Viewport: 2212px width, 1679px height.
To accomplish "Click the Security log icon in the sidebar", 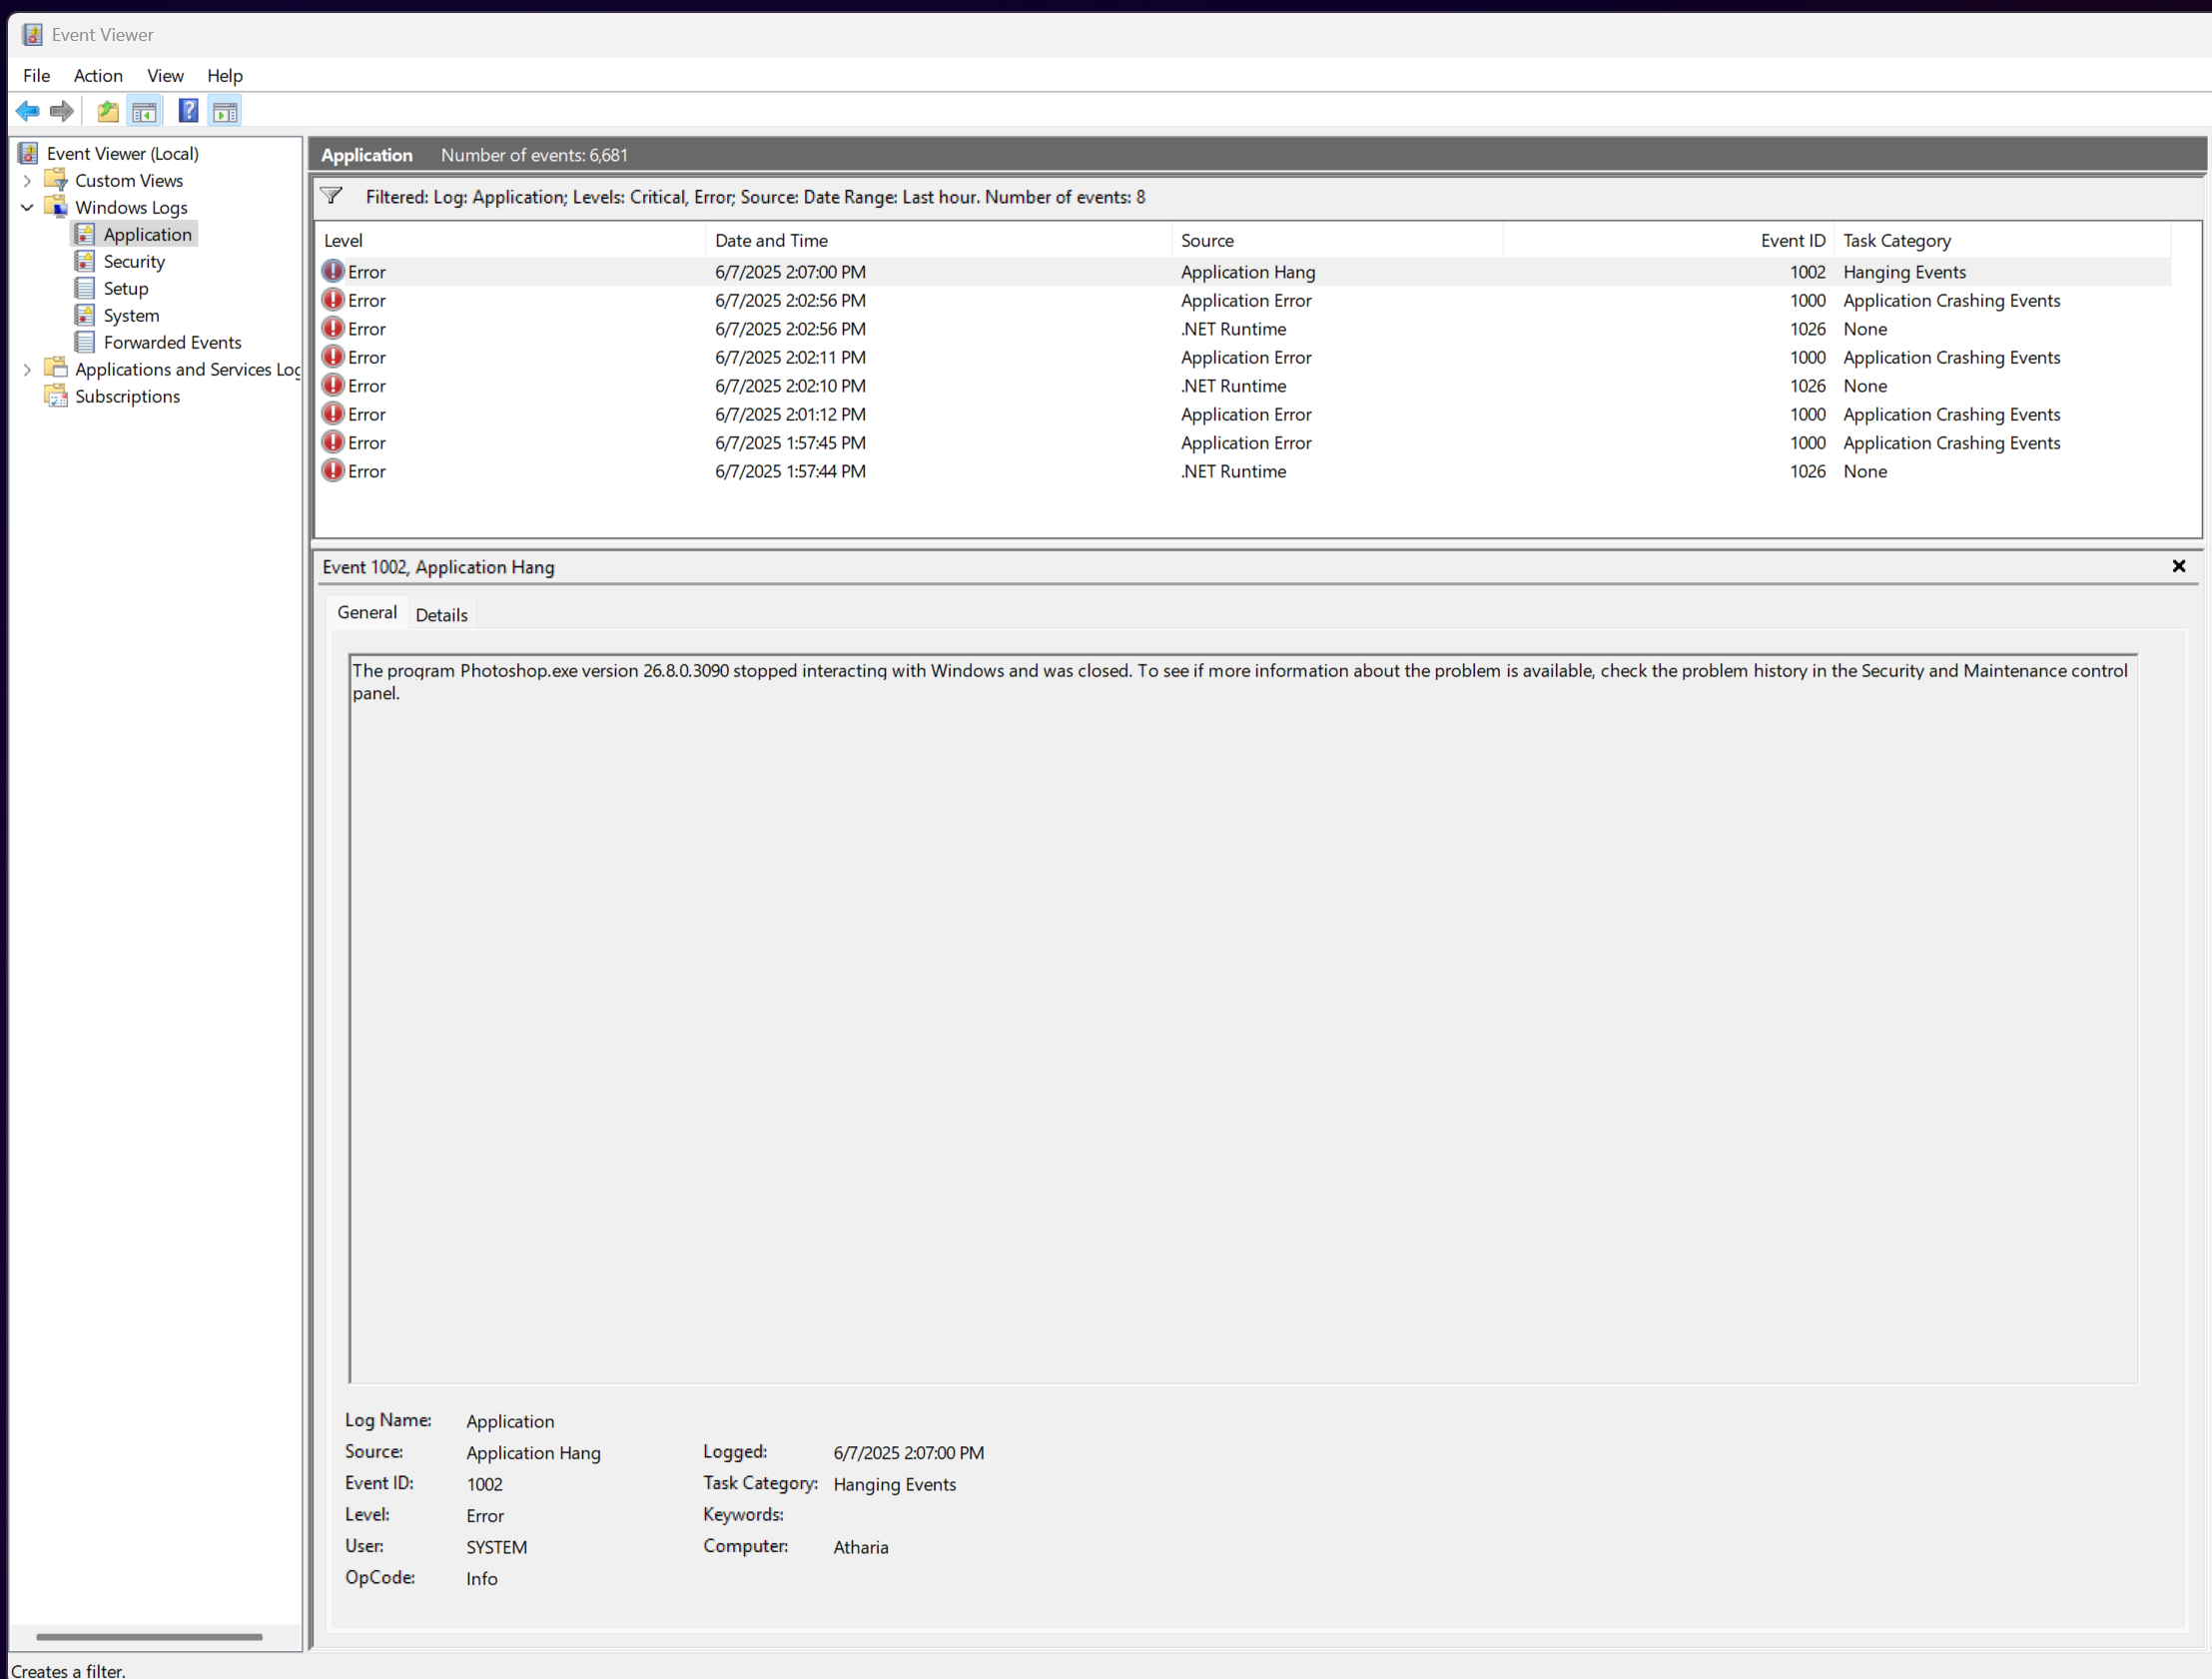I will click(x=85, y=261).
